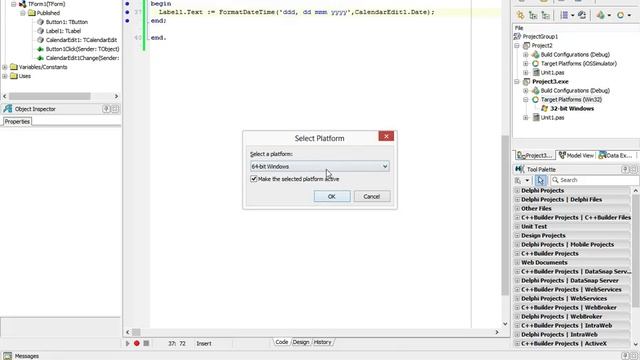Select Project3.exe in Project Manager
The image size is (640, 360).
(550, 82)
